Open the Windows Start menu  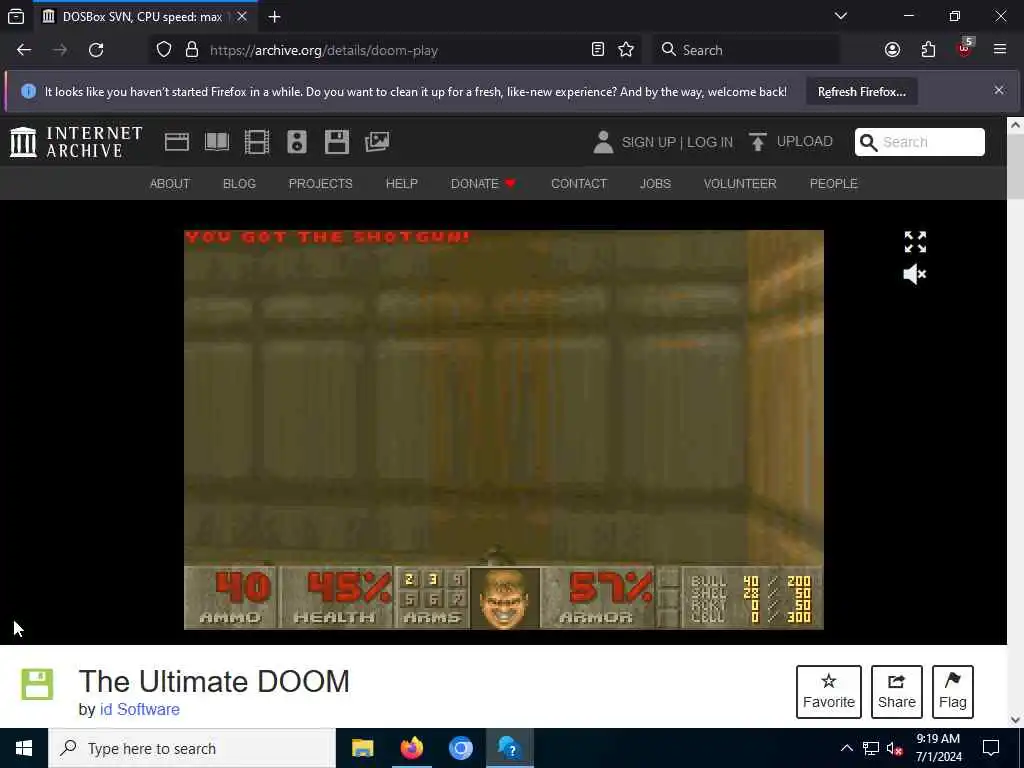24,748
